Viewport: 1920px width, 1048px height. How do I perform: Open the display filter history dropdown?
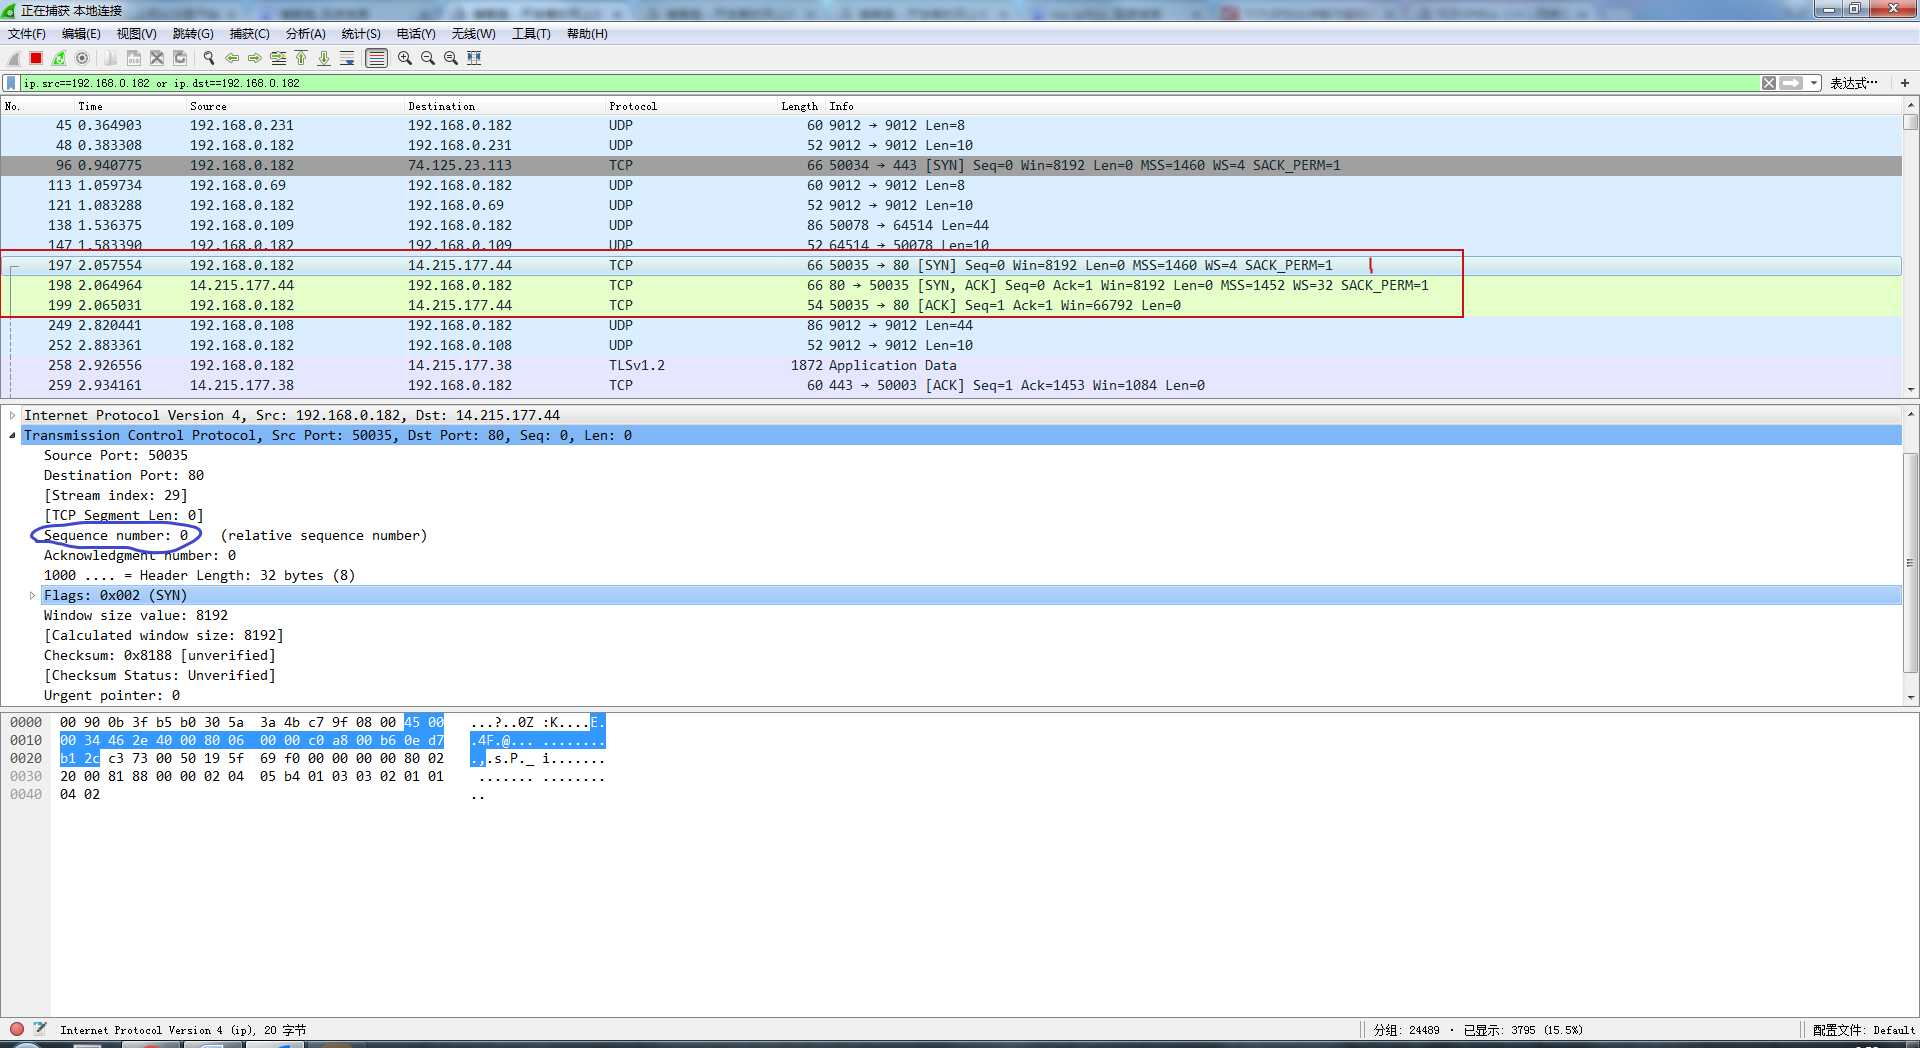coord(1813,83)
